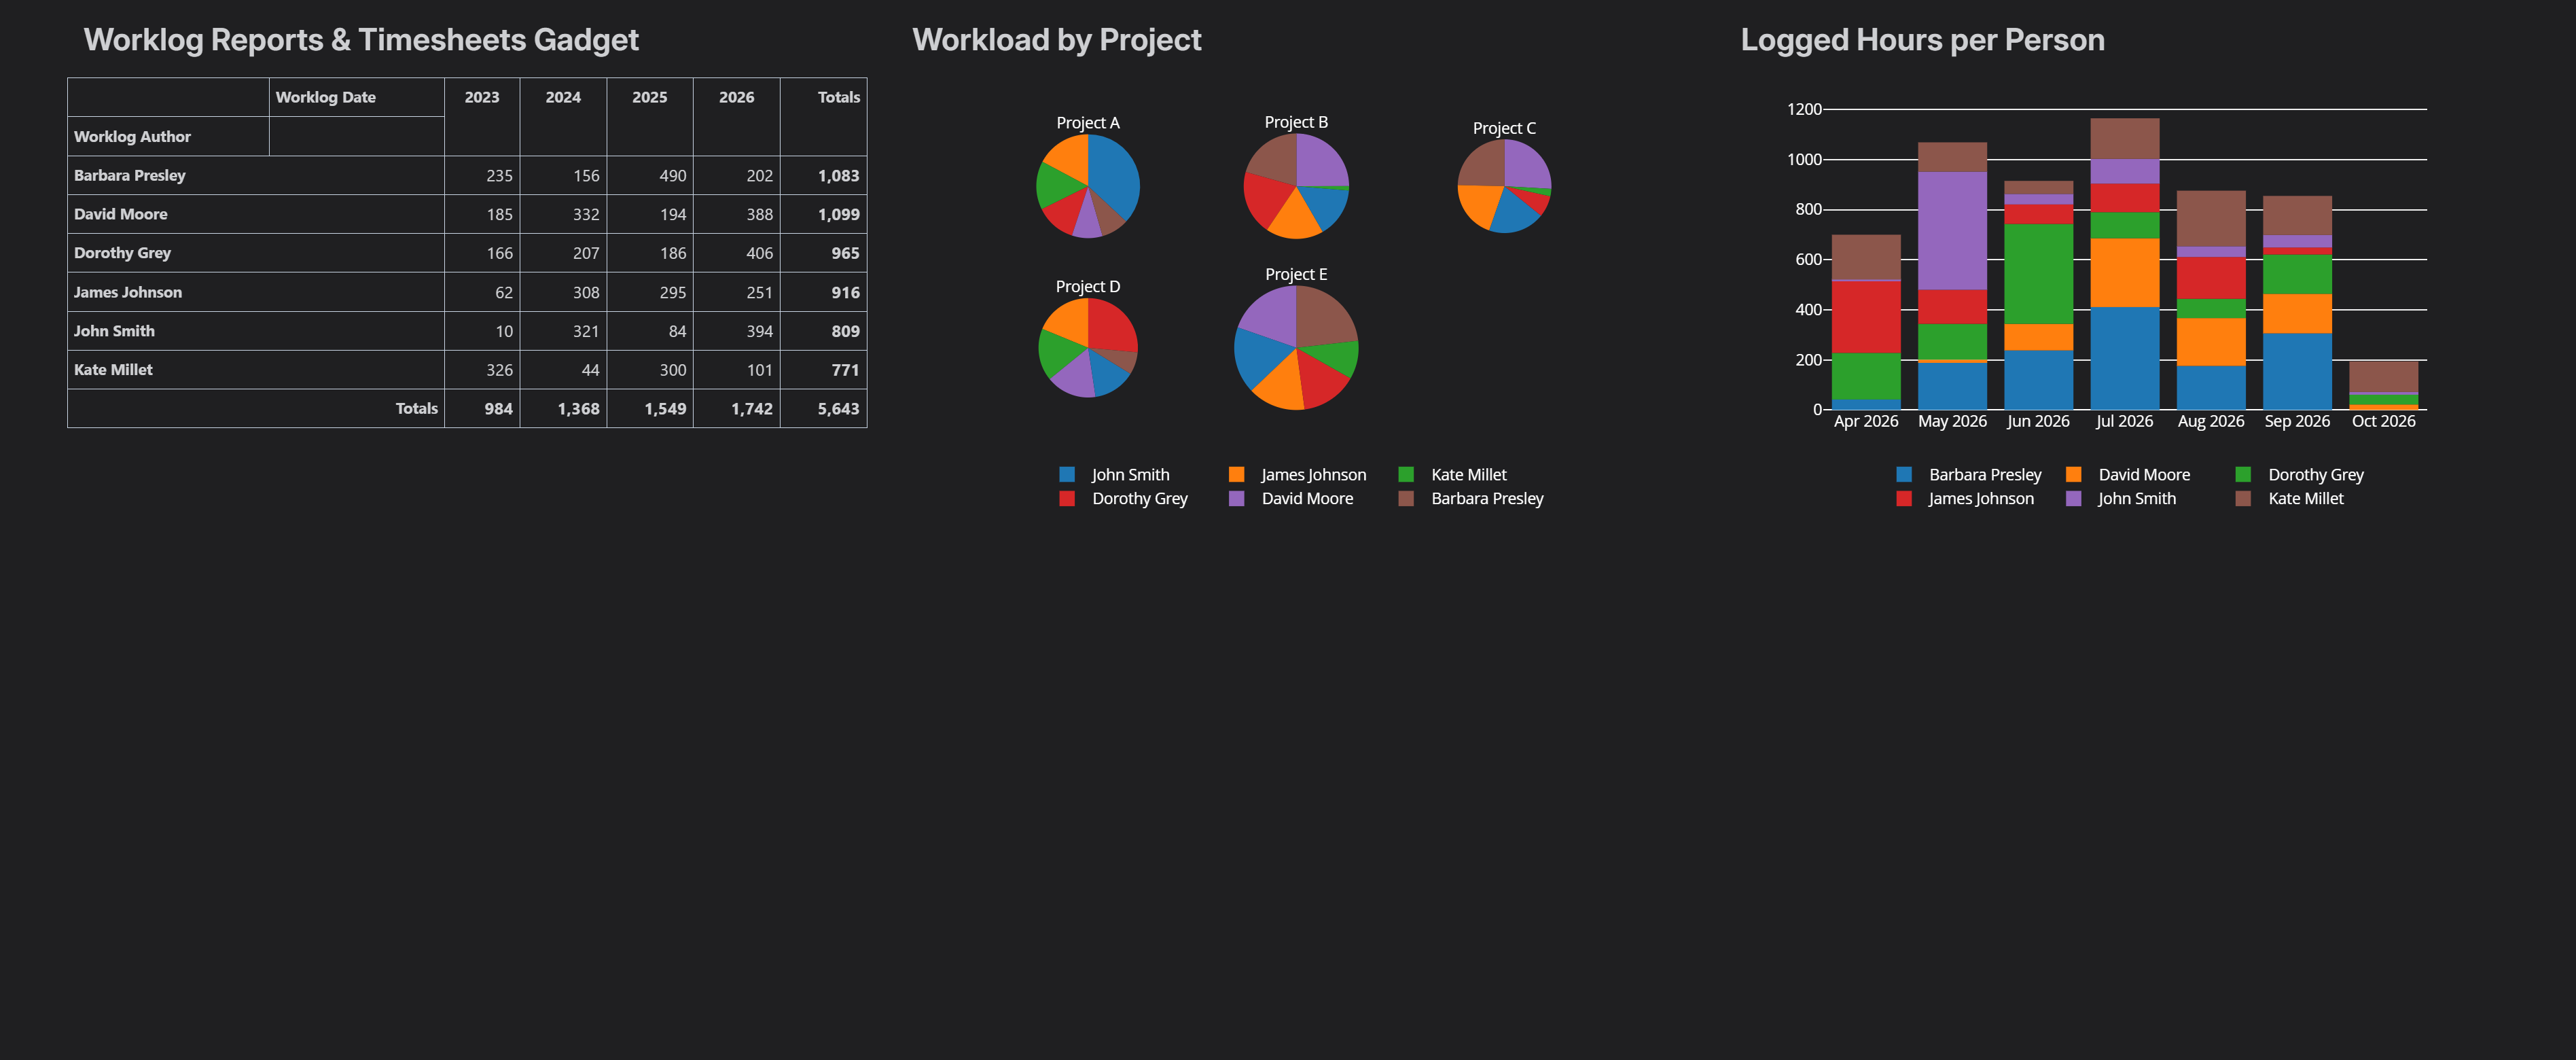Click Dorothy Grey green swatch in bar legend
The height and width of the screenshot is (1060, 2576).
pyautogui.click(x=2243, y=475)
